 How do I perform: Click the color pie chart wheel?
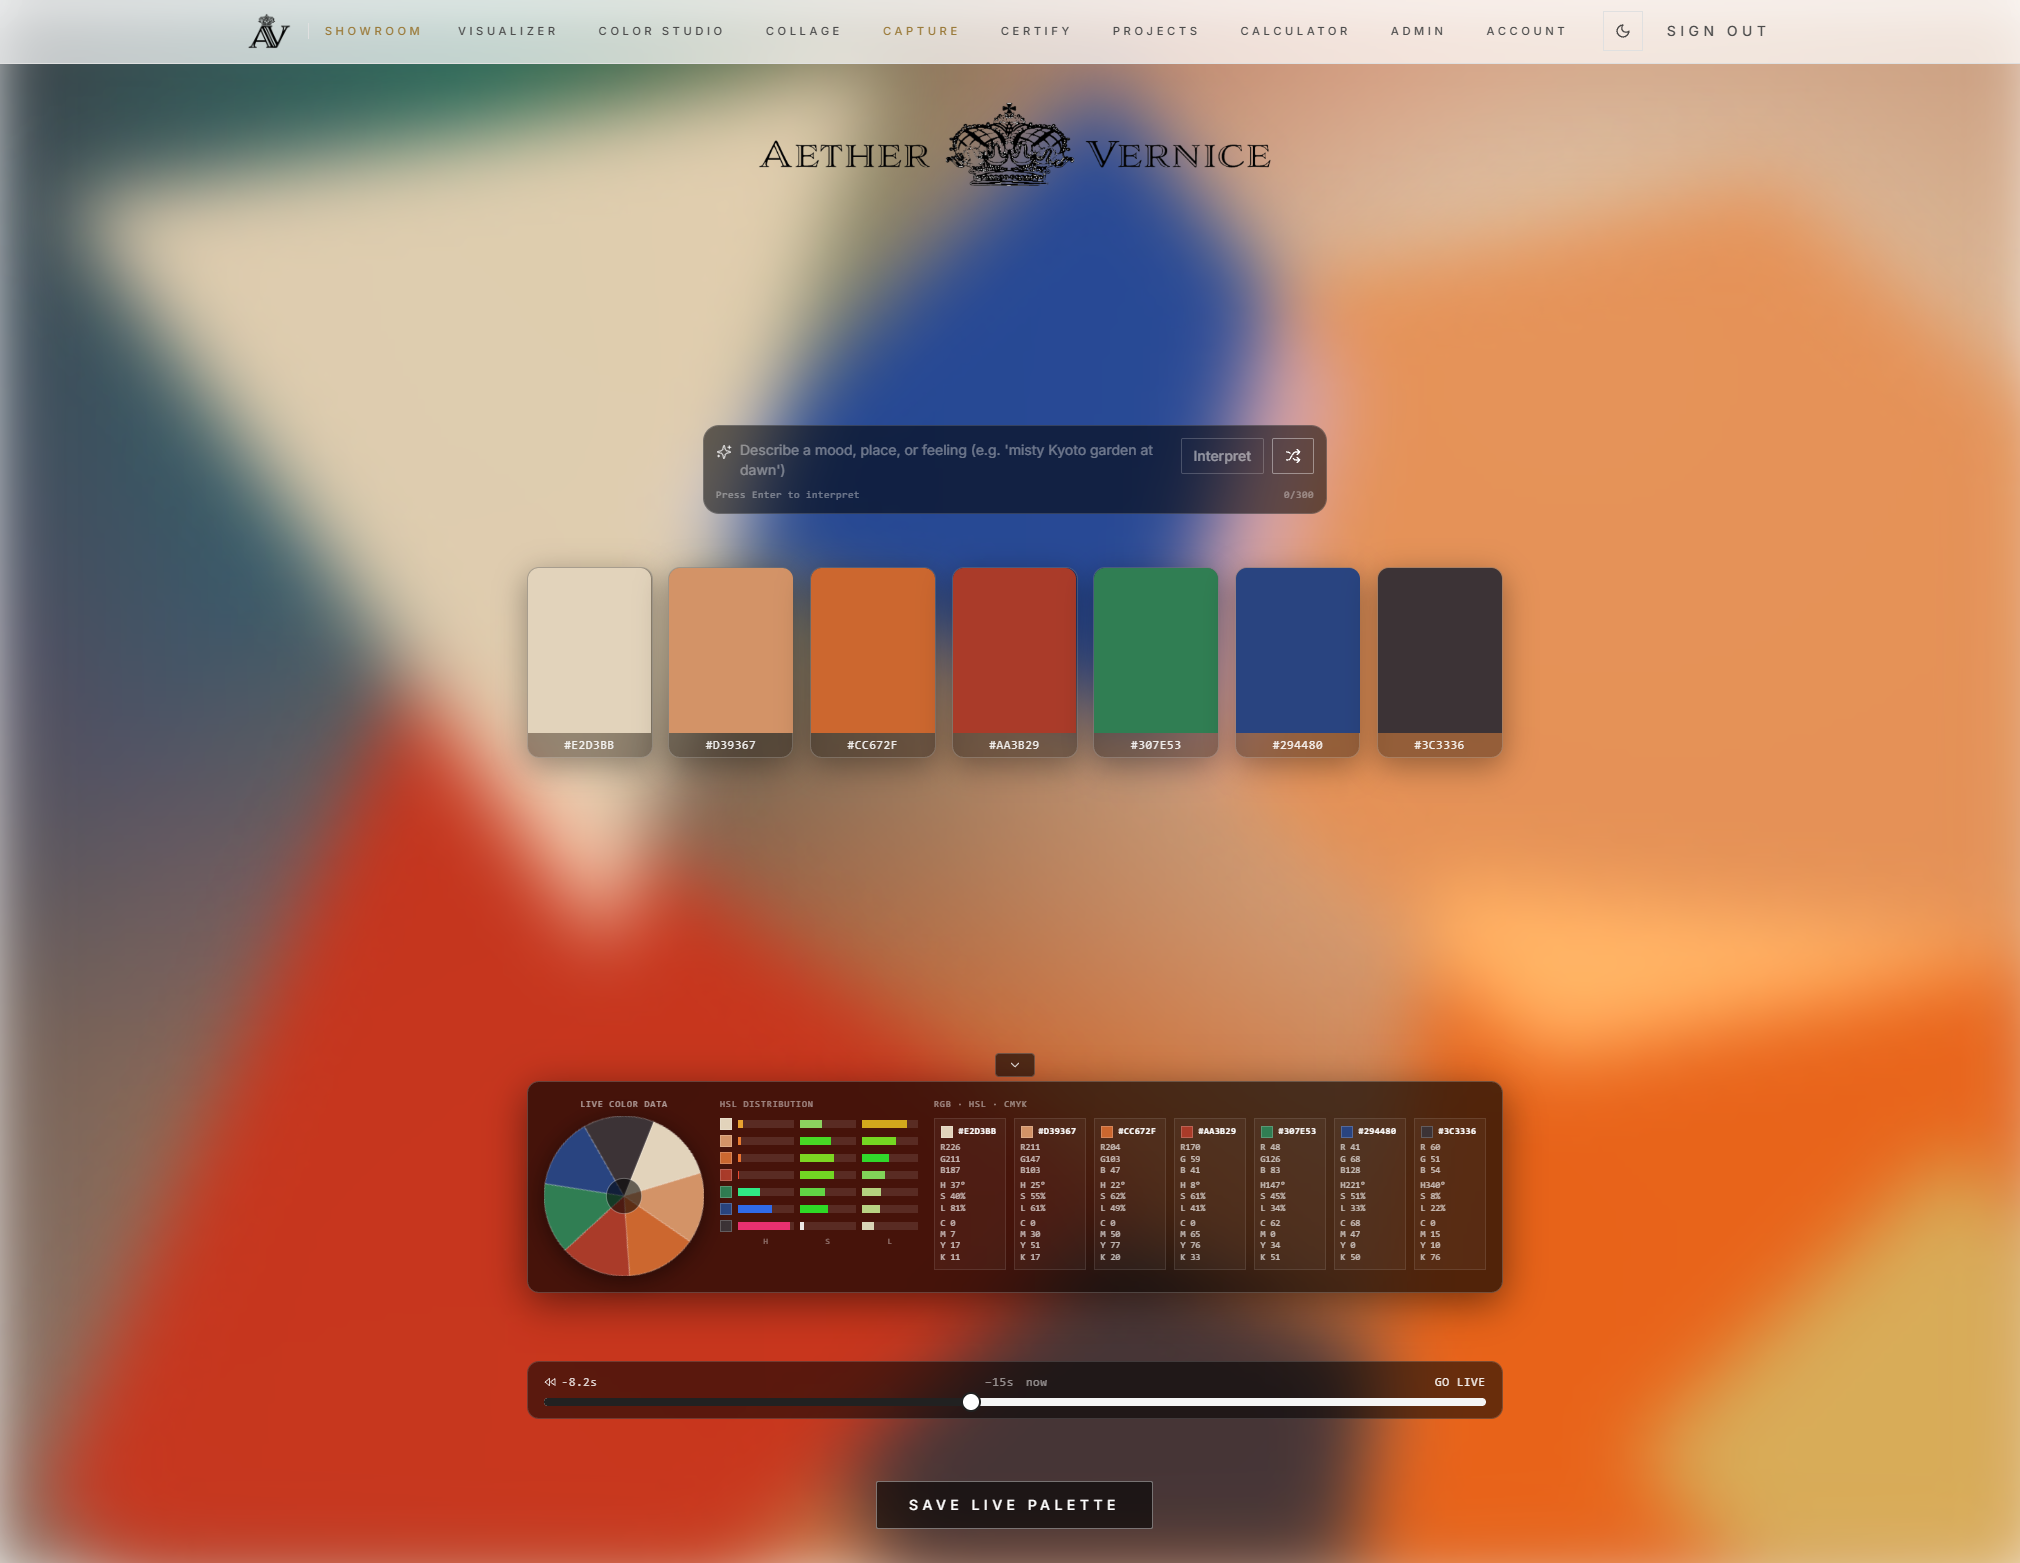click(624, 1196)
